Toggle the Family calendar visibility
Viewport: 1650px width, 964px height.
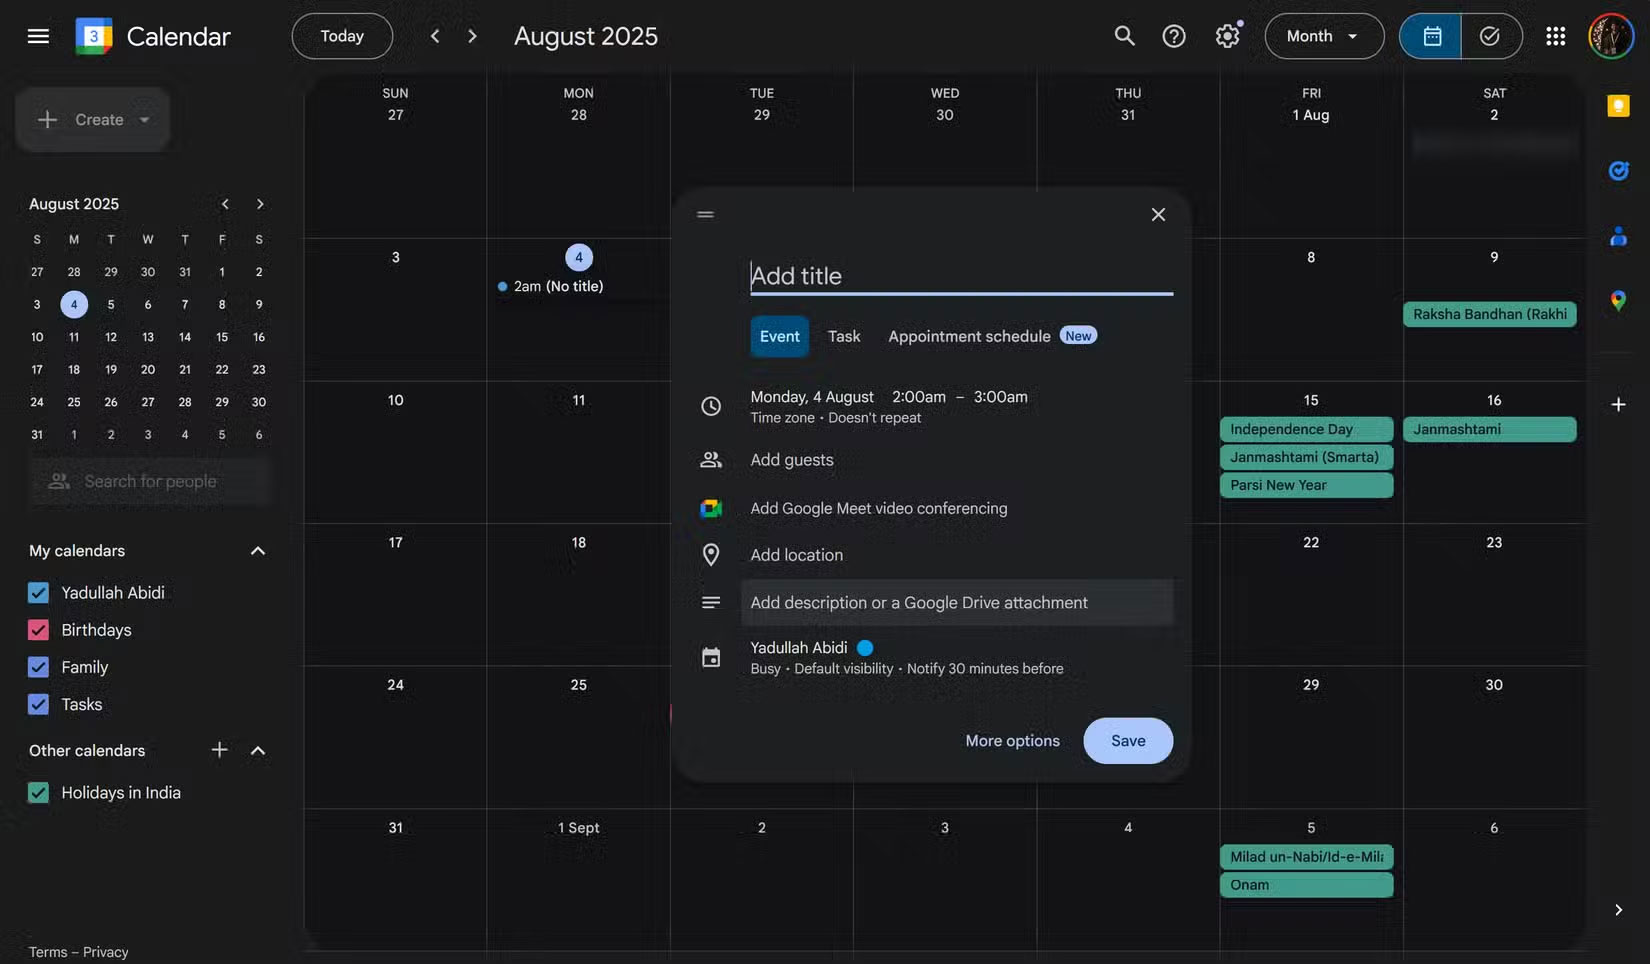coord(38,667)
